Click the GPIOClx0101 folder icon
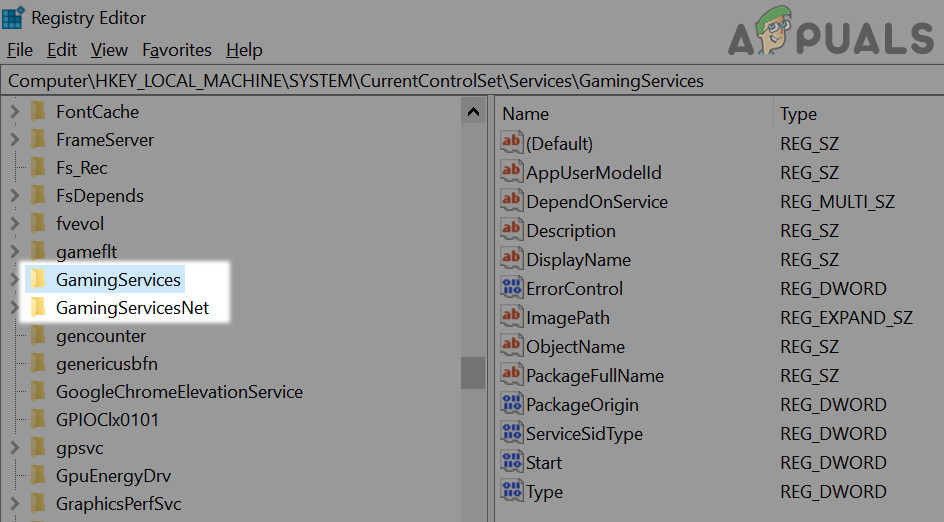This screenshot has height=522, width=944. 38,420
